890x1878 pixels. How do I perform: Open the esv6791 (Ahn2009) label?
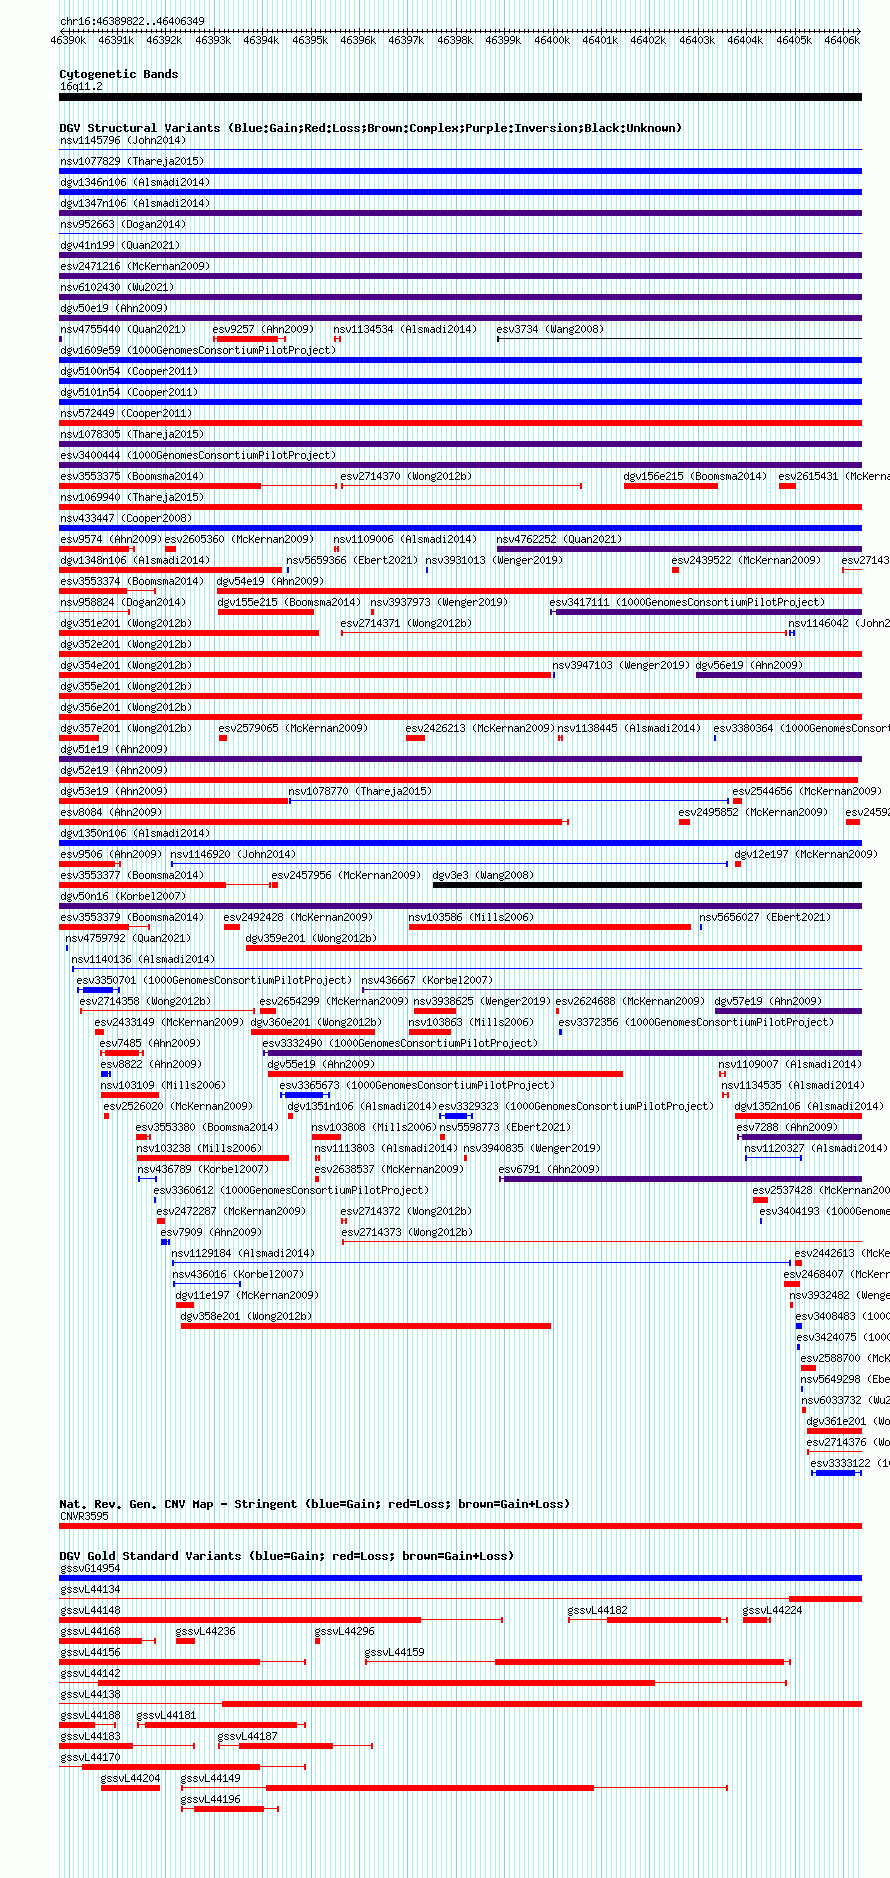pyautogui.click(x=550, y=1169)
